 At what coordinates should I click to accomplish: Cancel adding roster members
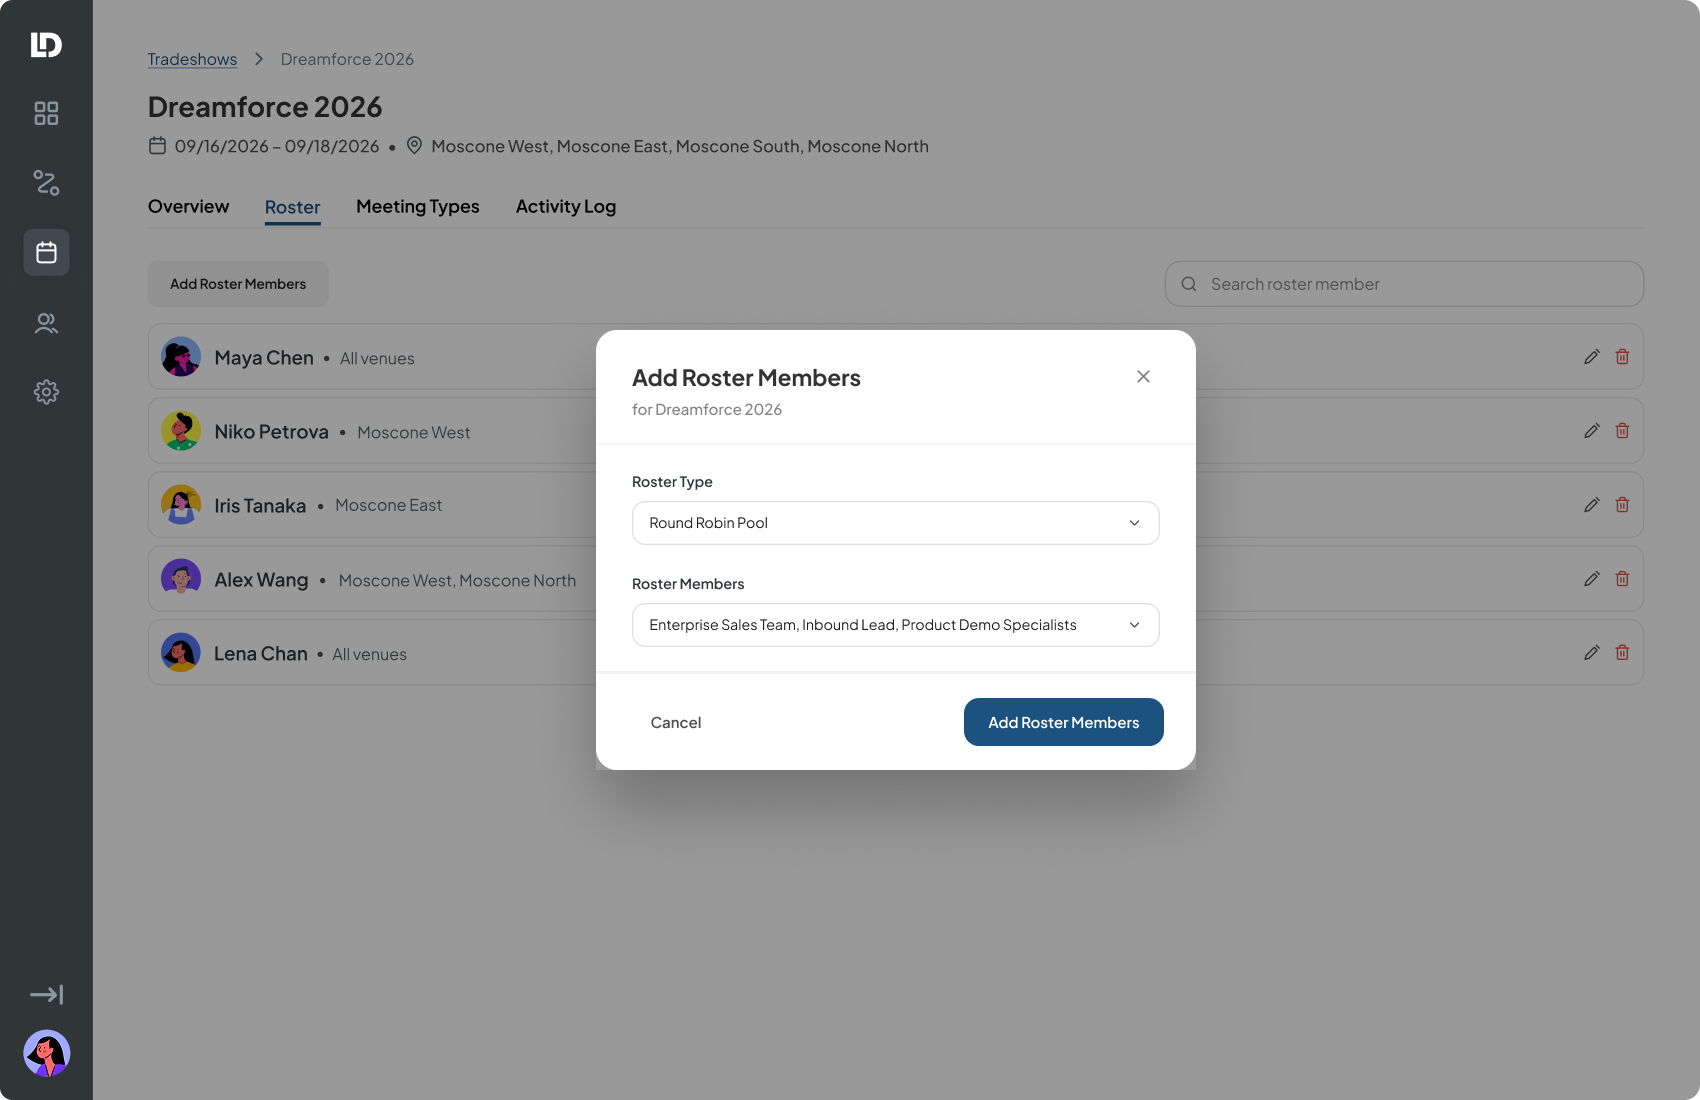676,722
